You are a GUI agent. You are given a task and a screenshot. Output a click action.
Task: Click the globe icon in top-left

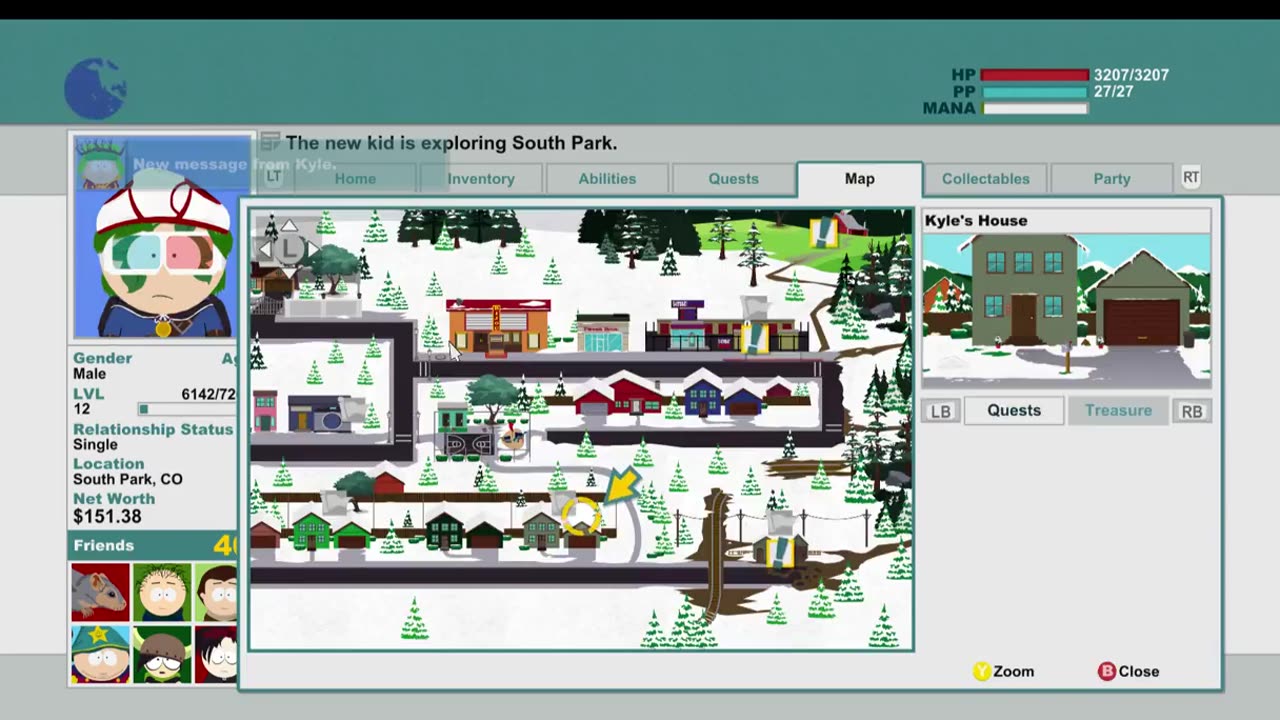[x=95, y=88]
